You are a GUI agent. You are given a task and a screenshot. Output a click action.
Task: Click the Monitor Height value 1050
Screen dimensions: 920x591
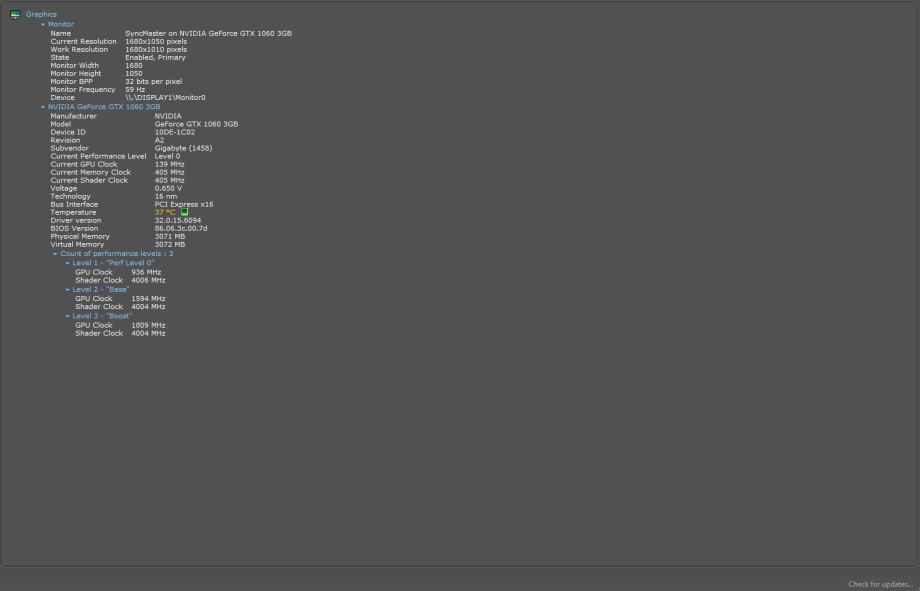pos(134,74)
